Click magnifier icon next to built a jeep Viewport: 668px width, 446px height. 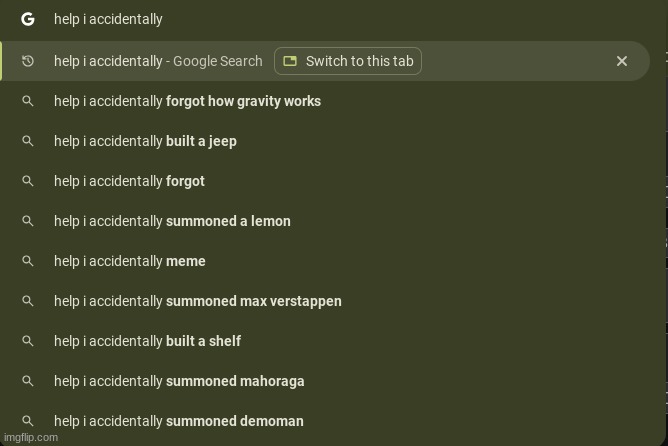pyautogui.click(x=28, y=141)
